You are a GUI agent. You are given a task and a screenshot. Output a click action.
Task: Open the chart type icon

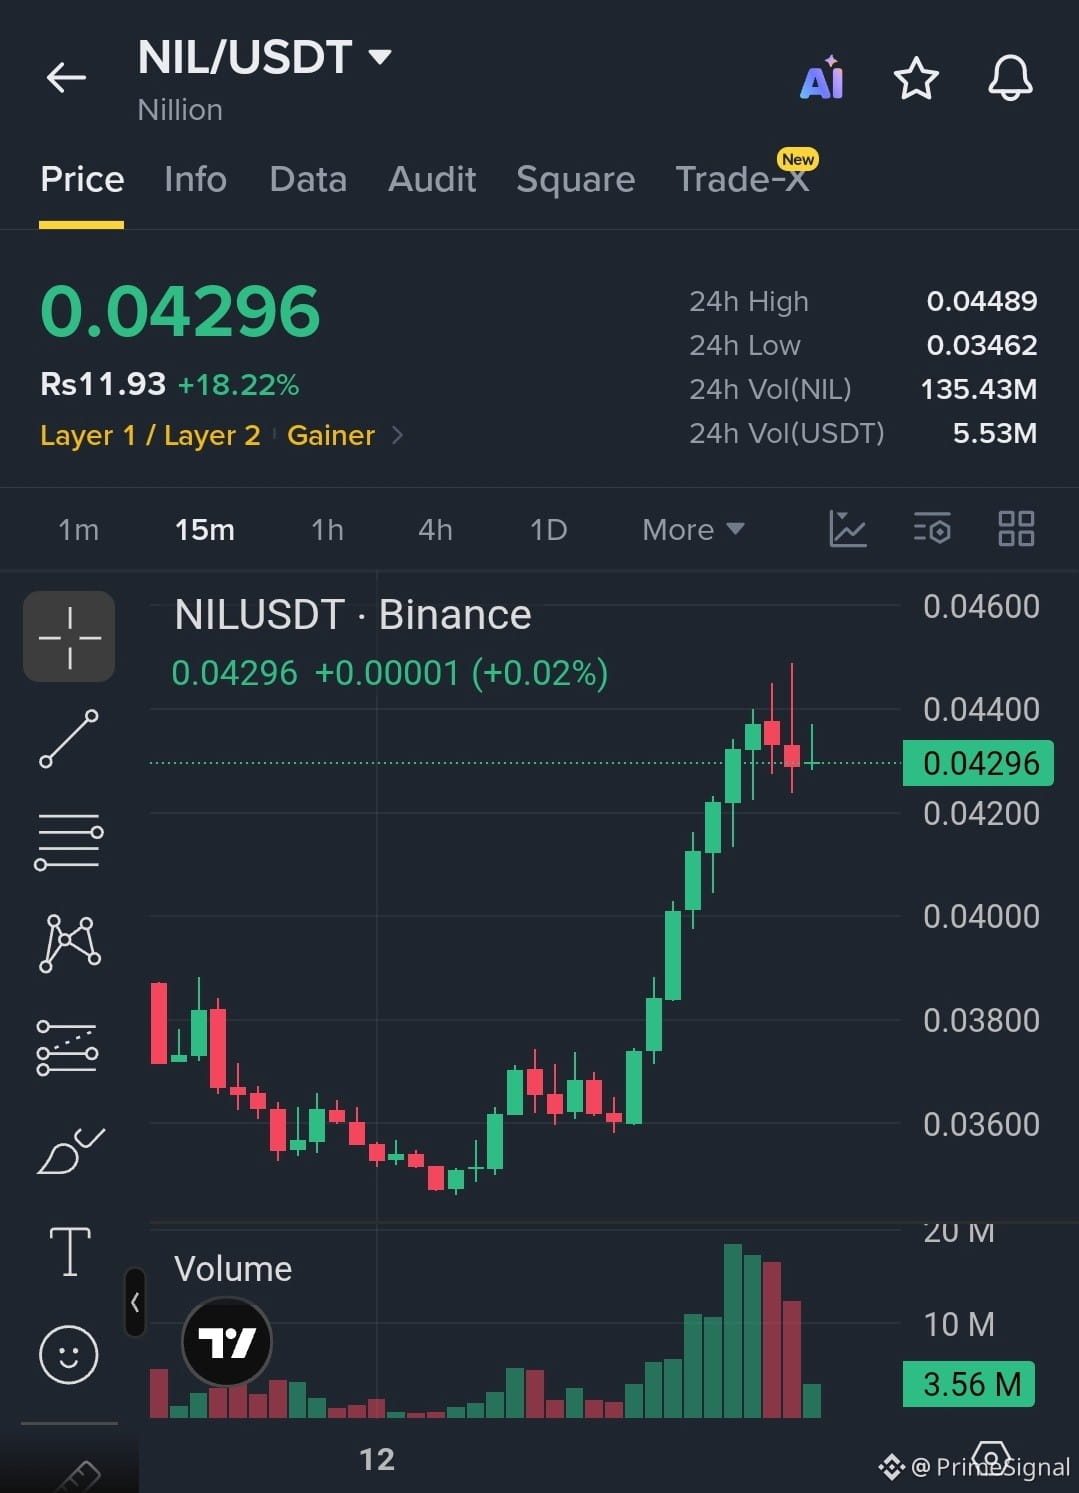point(848,528)
